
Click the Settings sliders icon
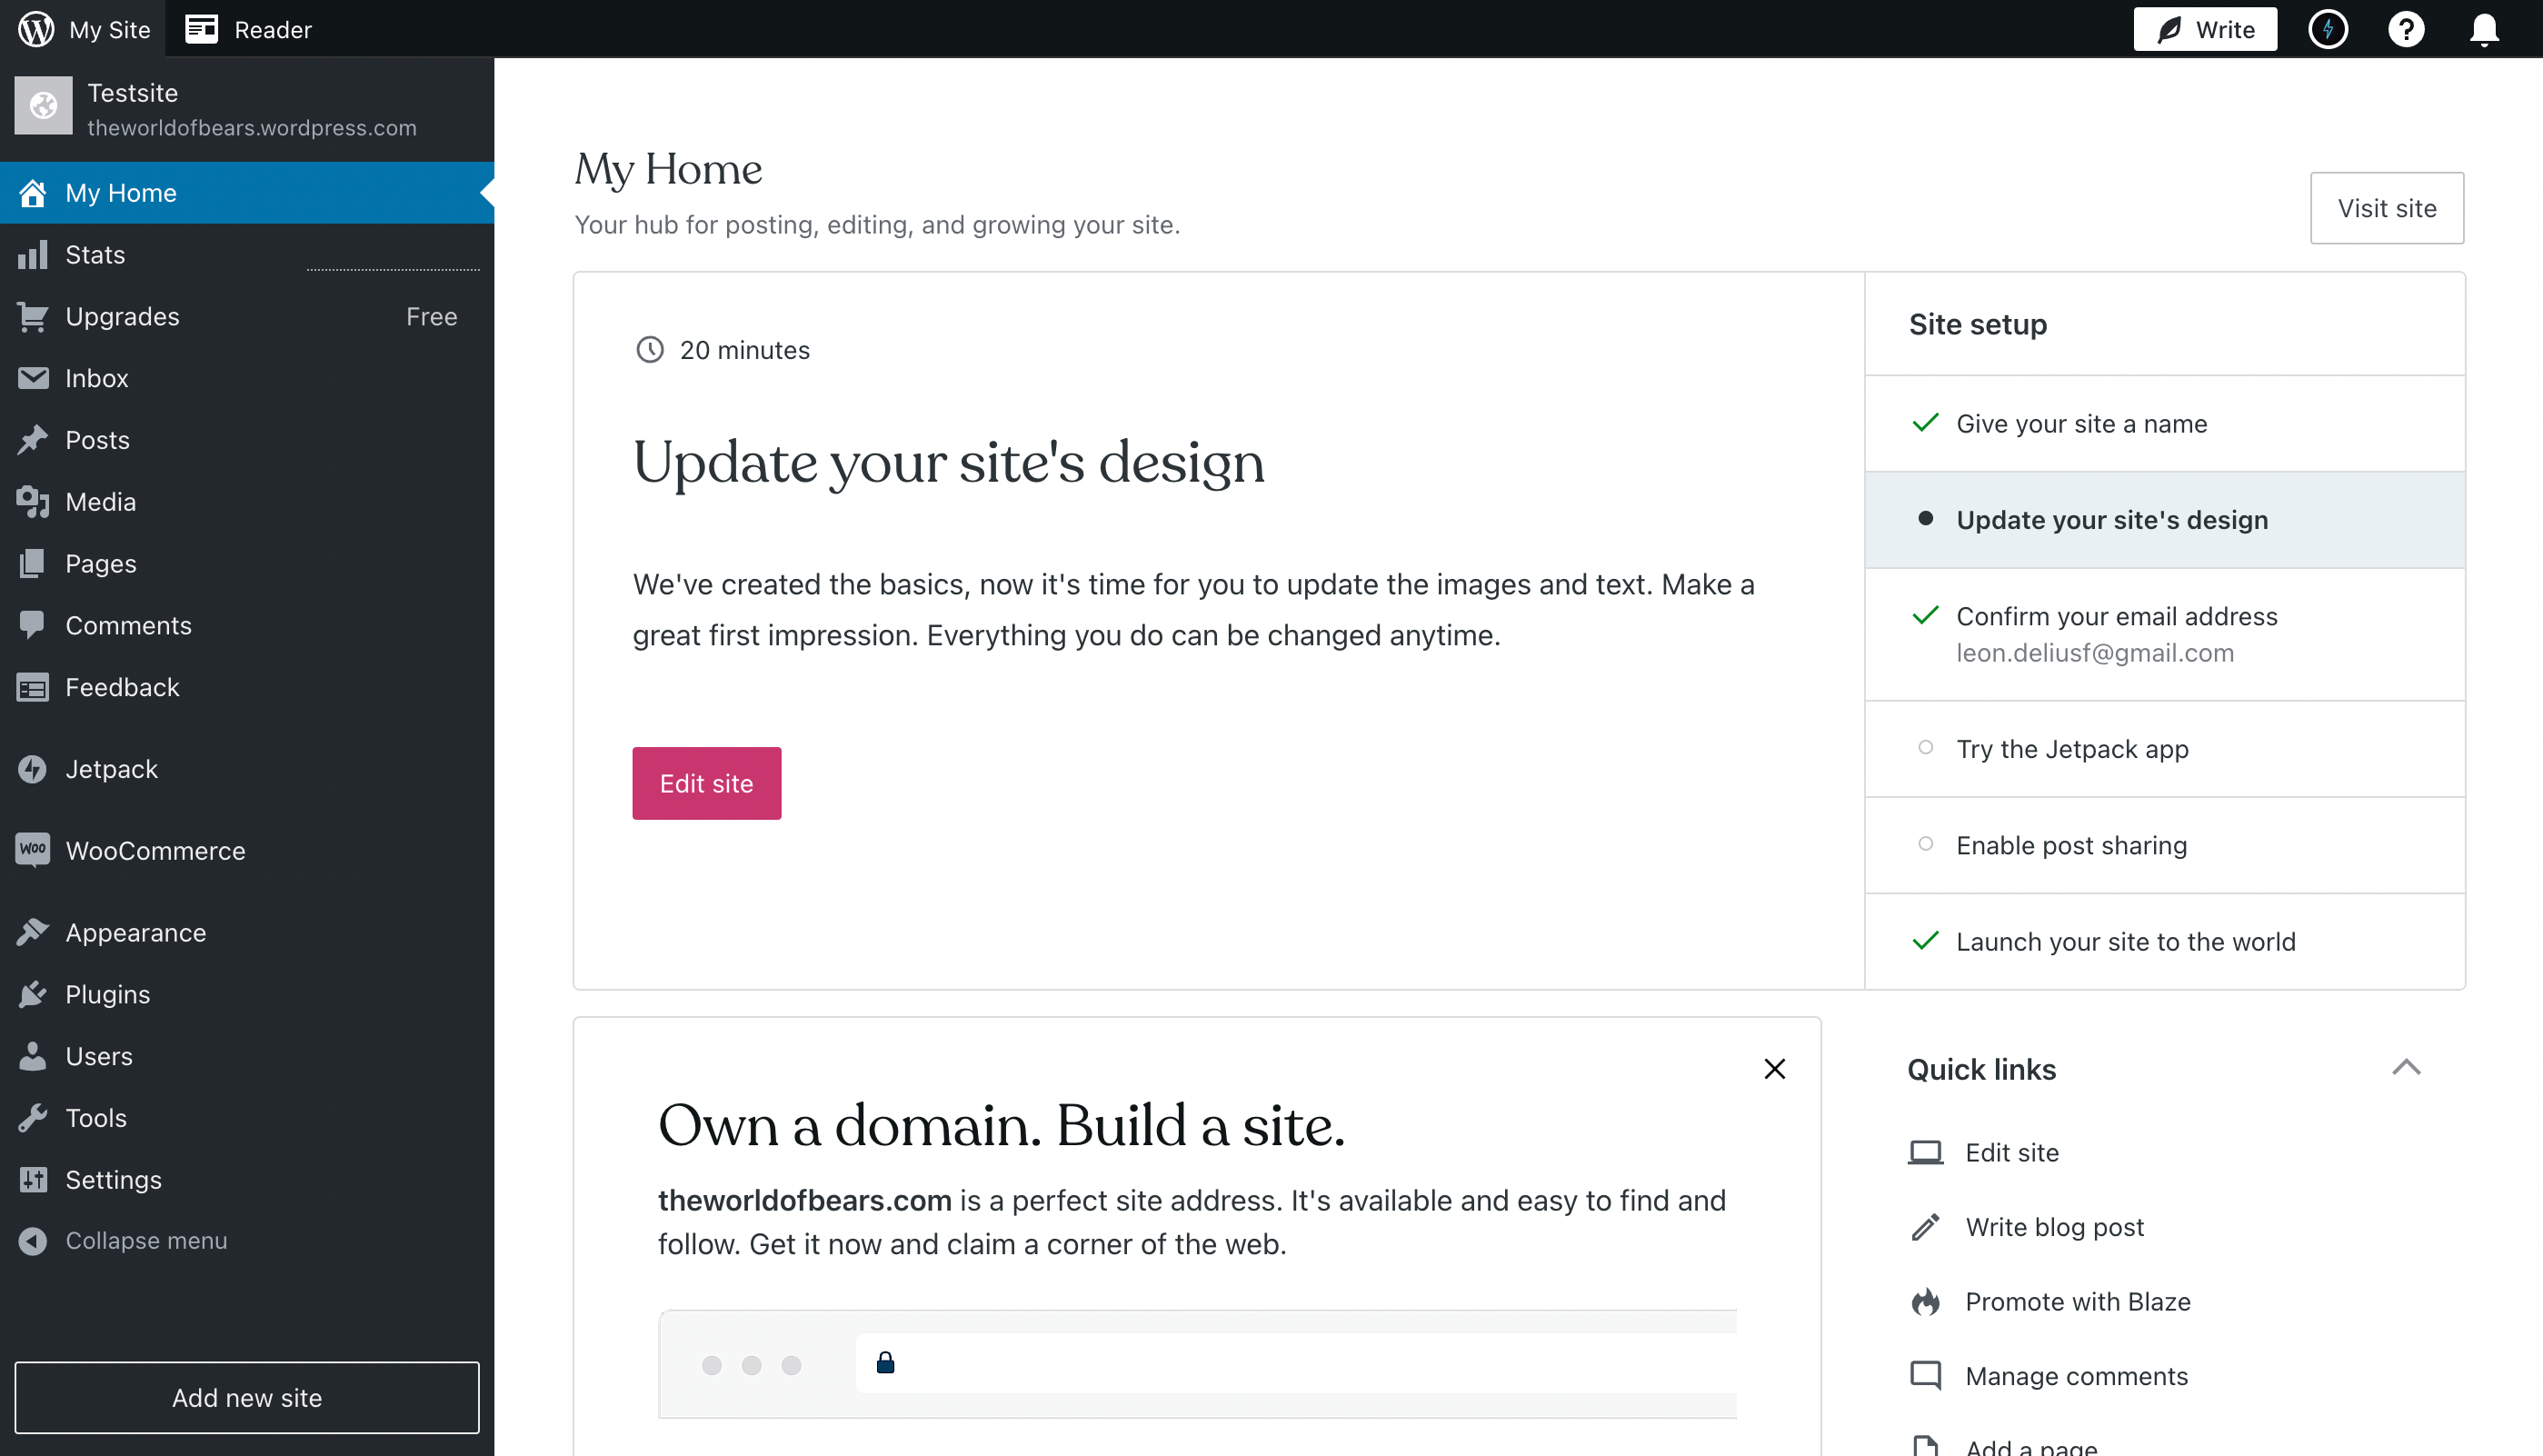pyautogui.click(x=33, y=1179)
